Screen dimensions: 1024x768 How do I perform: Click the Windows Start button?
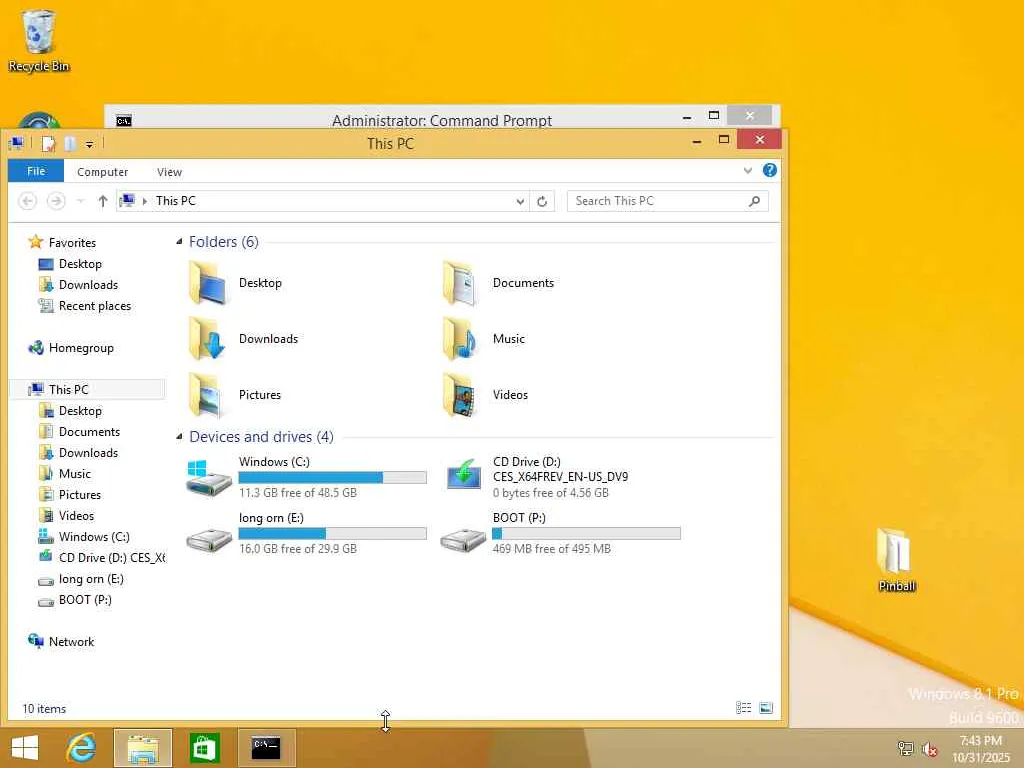(25, 748)
